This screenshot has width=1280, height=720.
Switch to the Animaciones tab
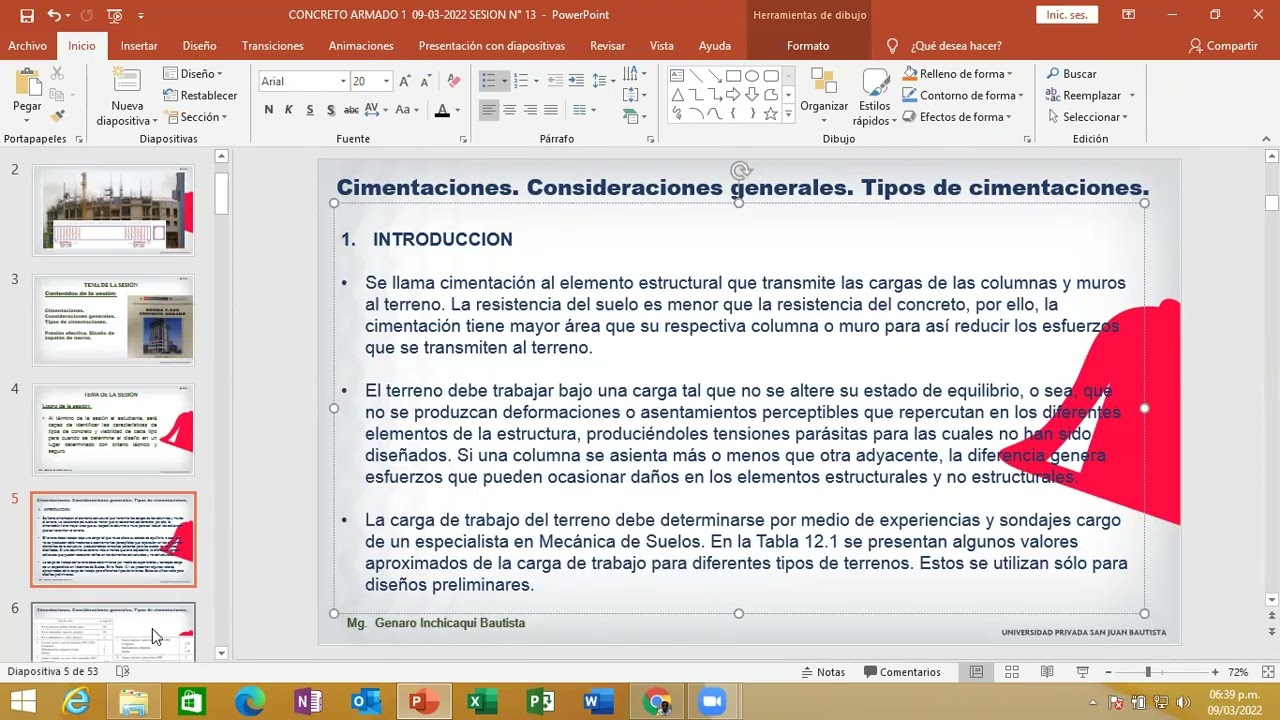(361, 46)
